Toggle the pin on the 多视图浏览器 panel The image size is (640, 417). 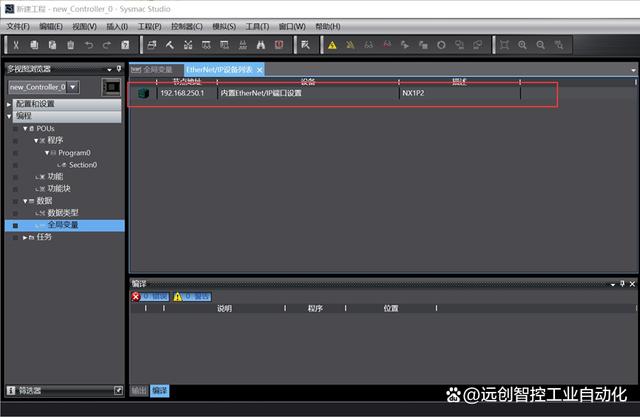[119, 69]
